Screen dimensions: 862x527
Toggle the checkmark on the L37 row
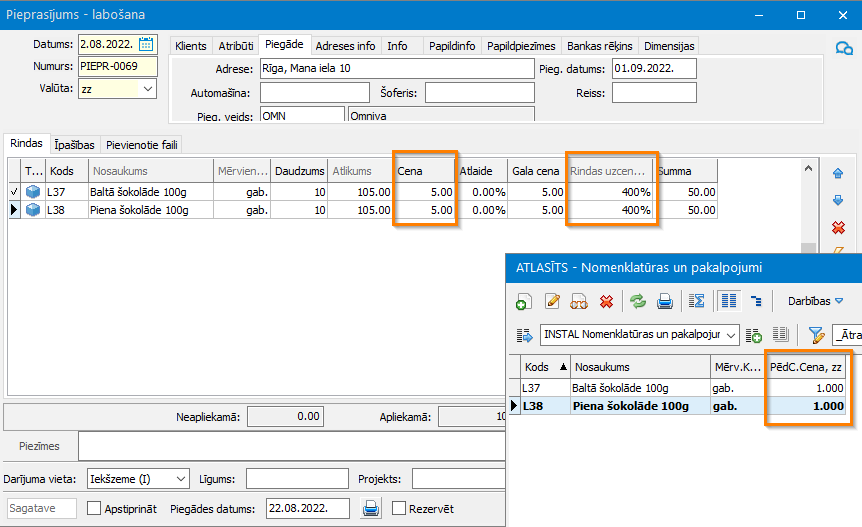point(13,192)
